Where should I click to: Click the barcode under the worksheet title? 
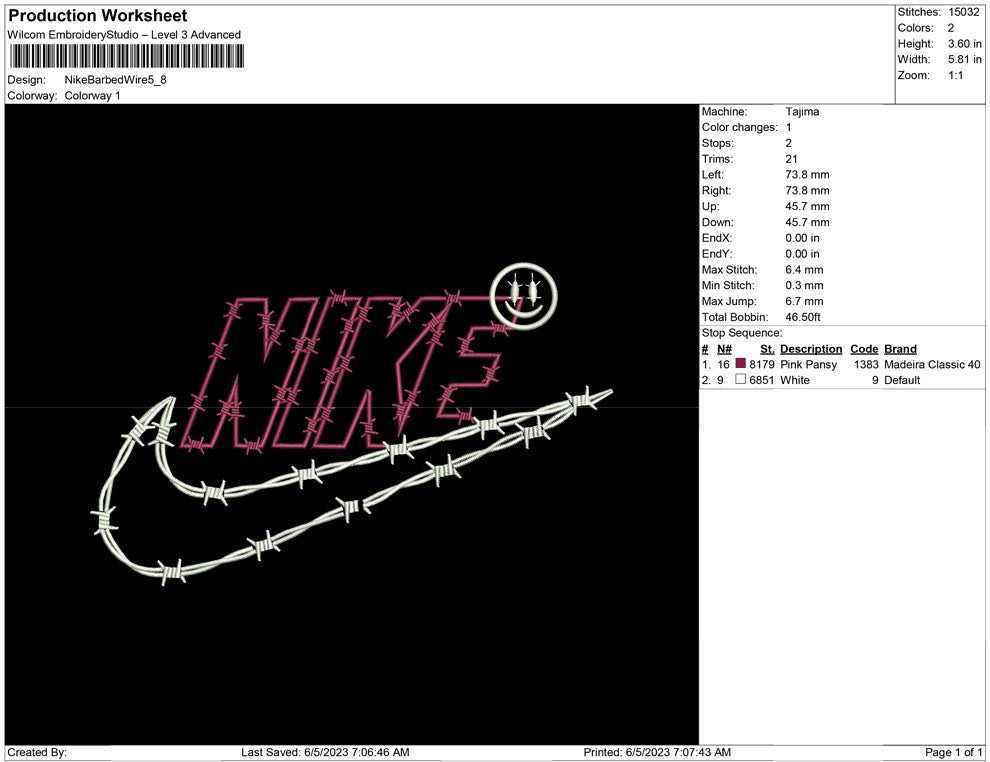[x=126, y=56]
